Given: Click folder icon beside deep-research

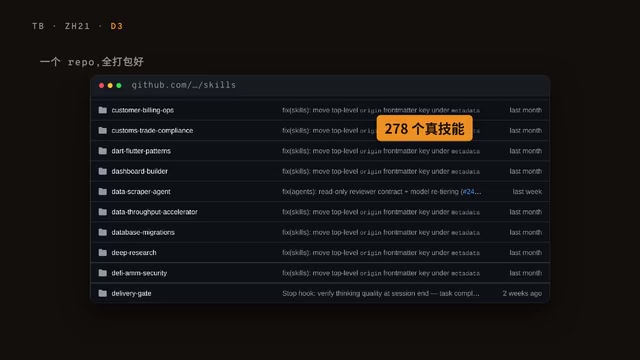Looking at the screenshot, I should pyautogui.click(x=102, y=253).
